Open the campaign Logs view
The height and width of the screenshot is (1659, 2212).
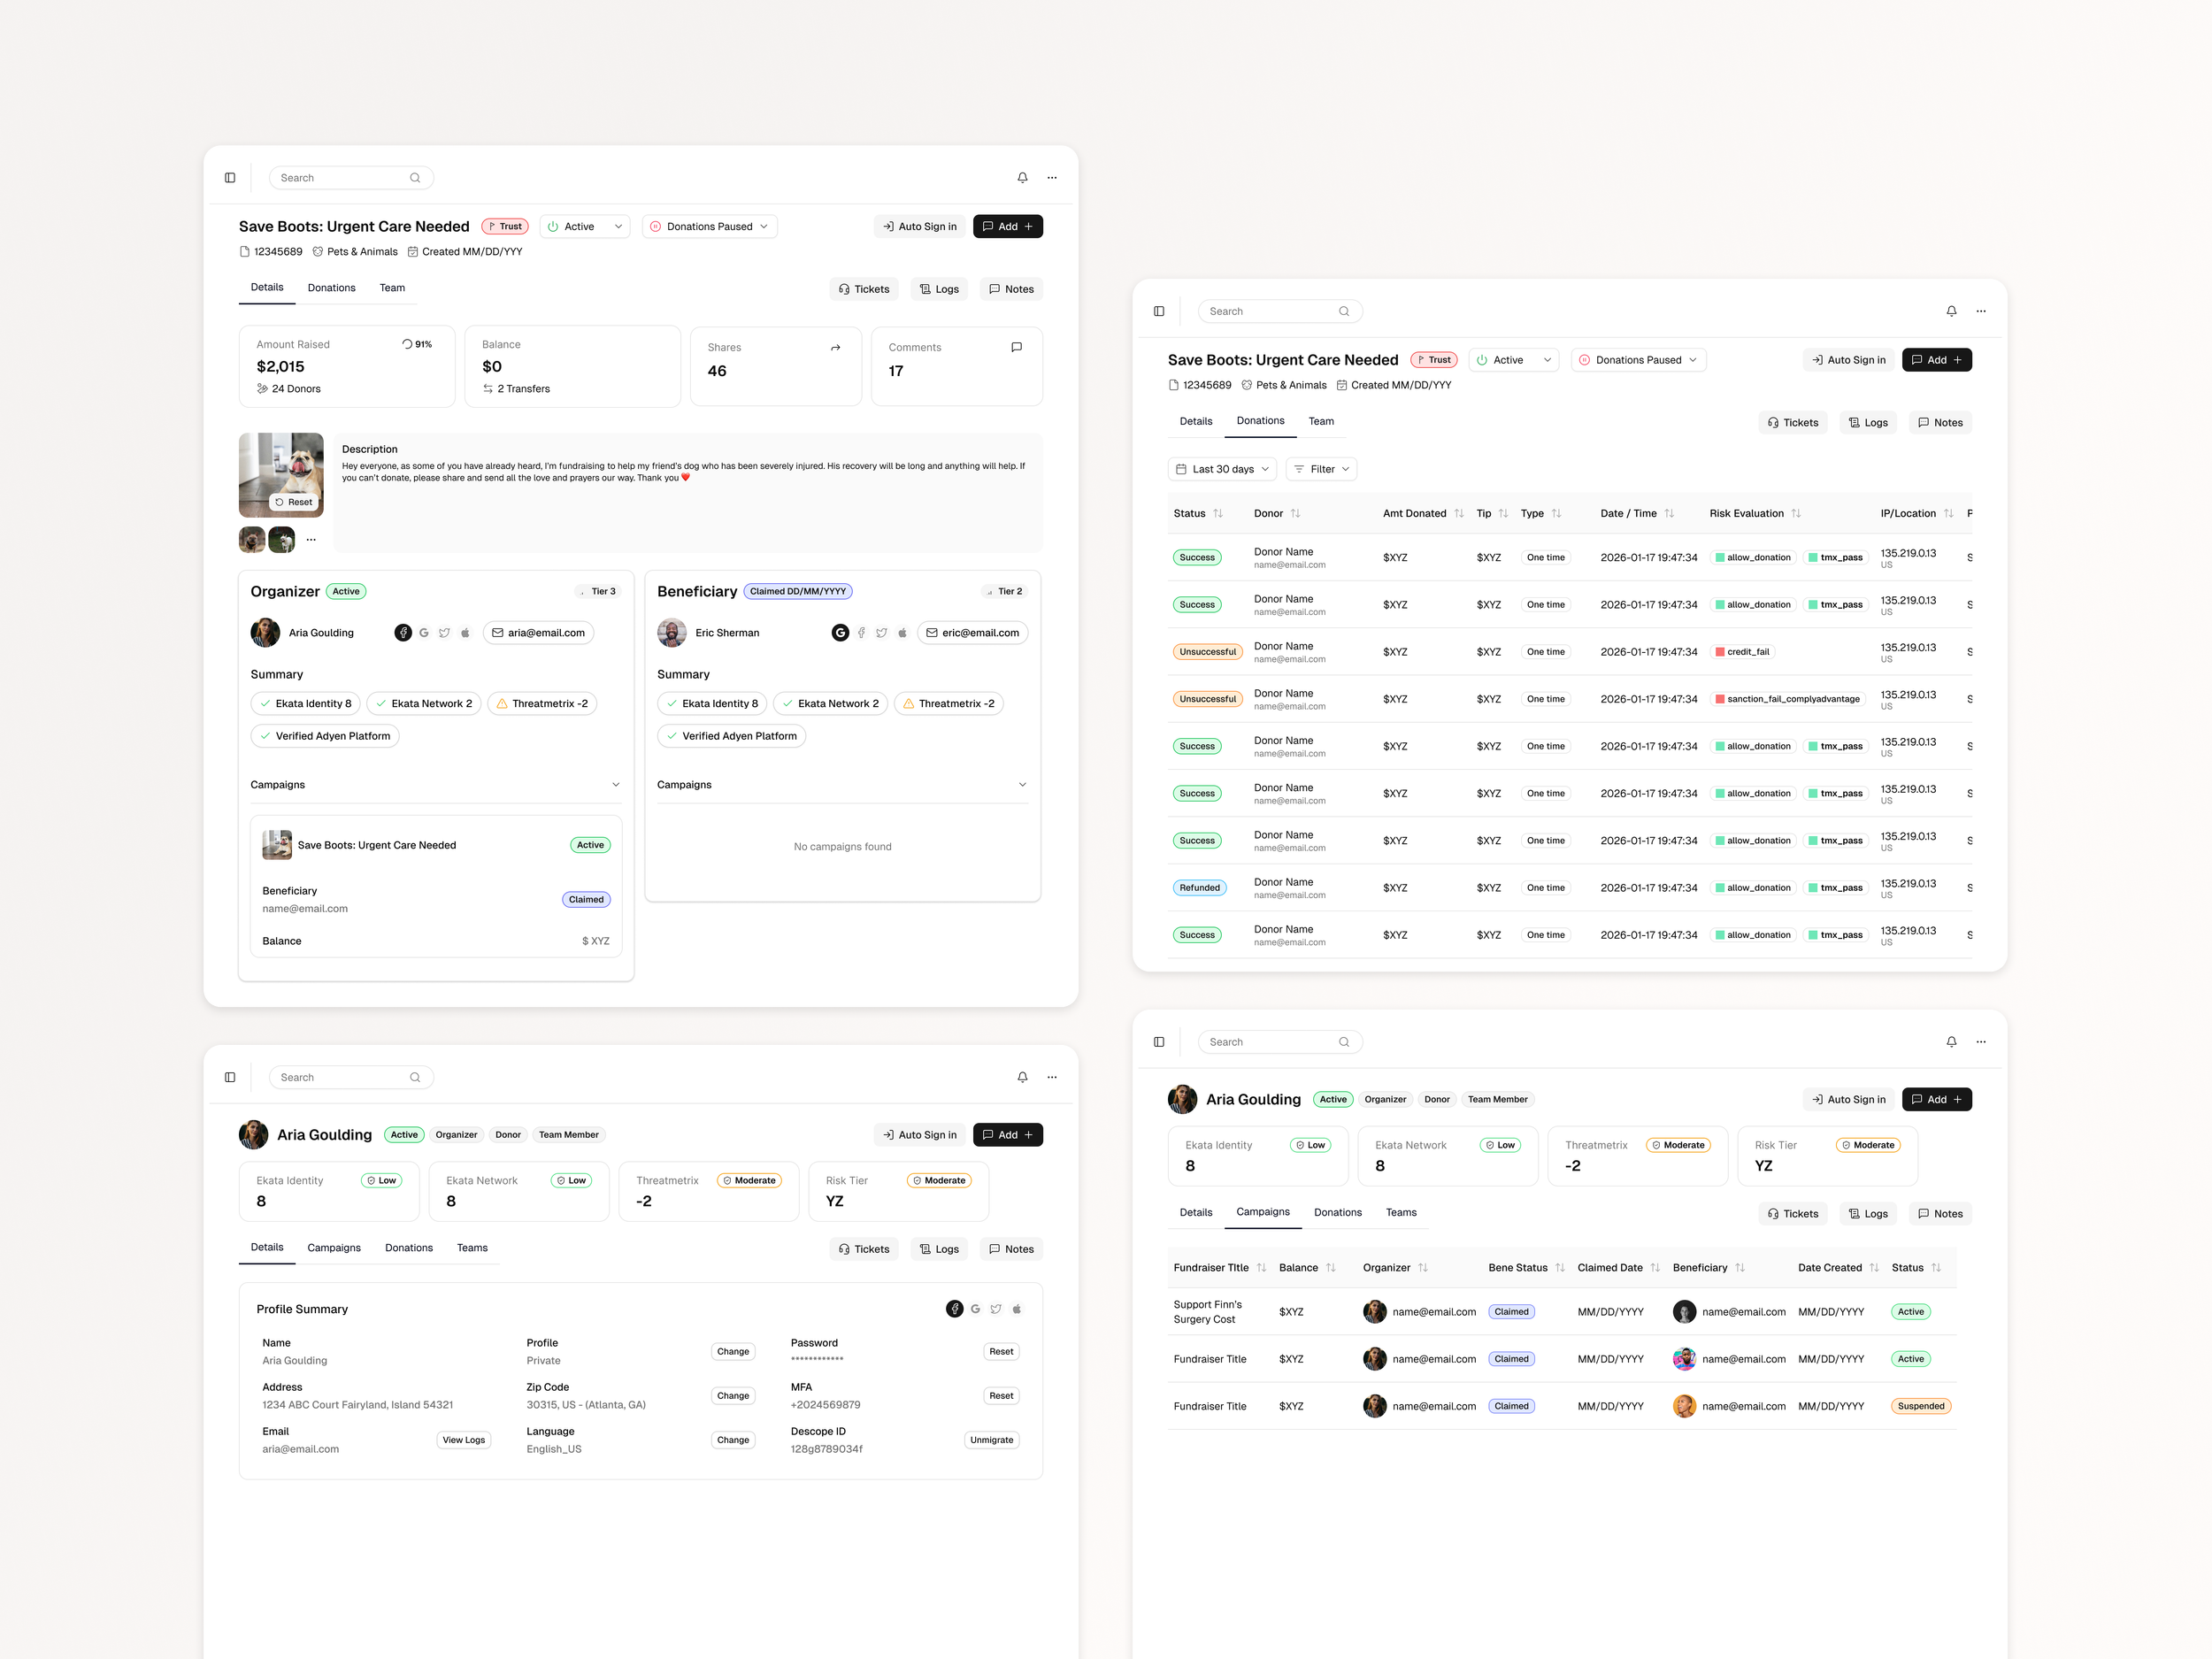click(x=939, y=288)
